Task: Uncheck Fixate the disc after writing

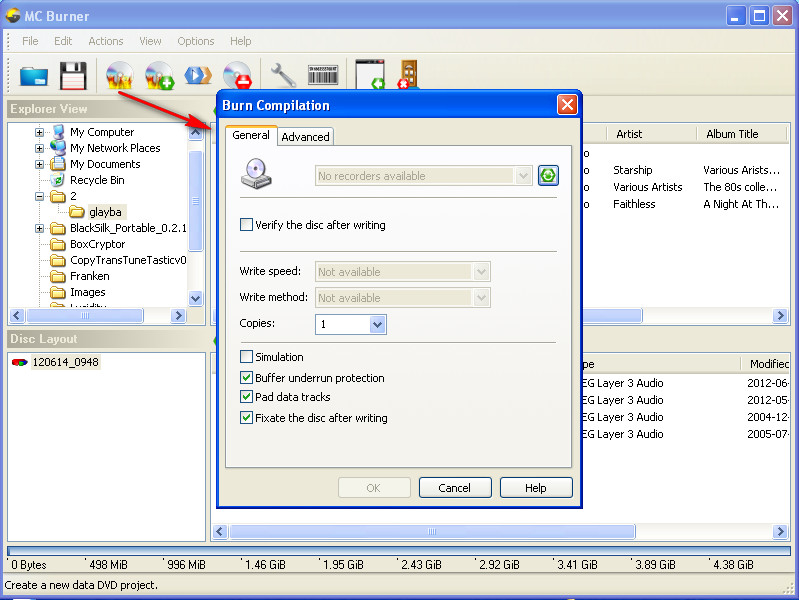Action: tap(247, 418)
